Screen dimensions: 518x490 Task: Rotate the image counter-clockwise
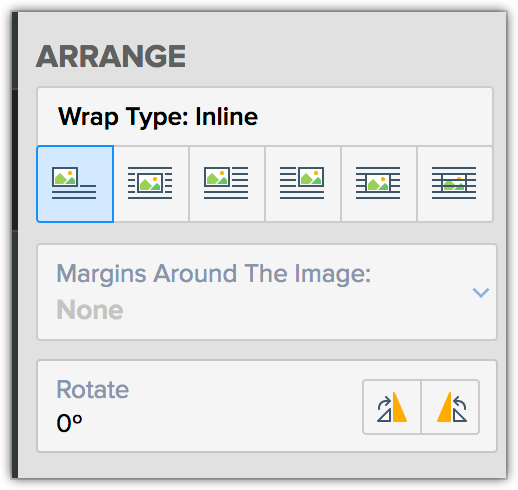(450, 407)
